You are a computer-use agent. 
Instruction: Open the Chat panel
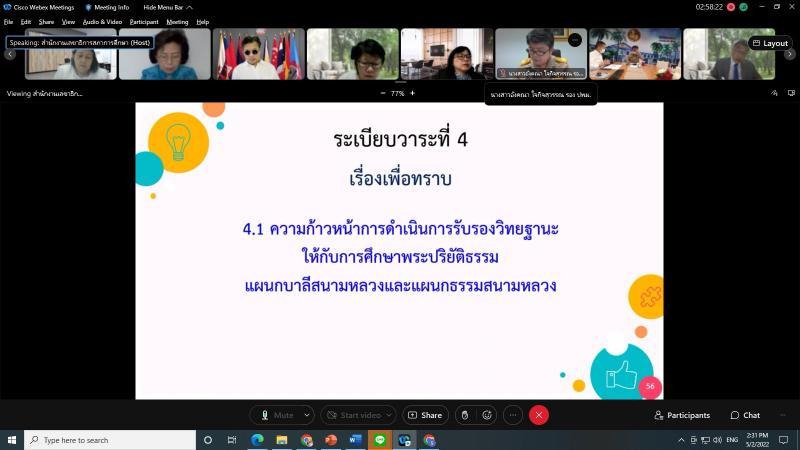click(x=745, y=415)
